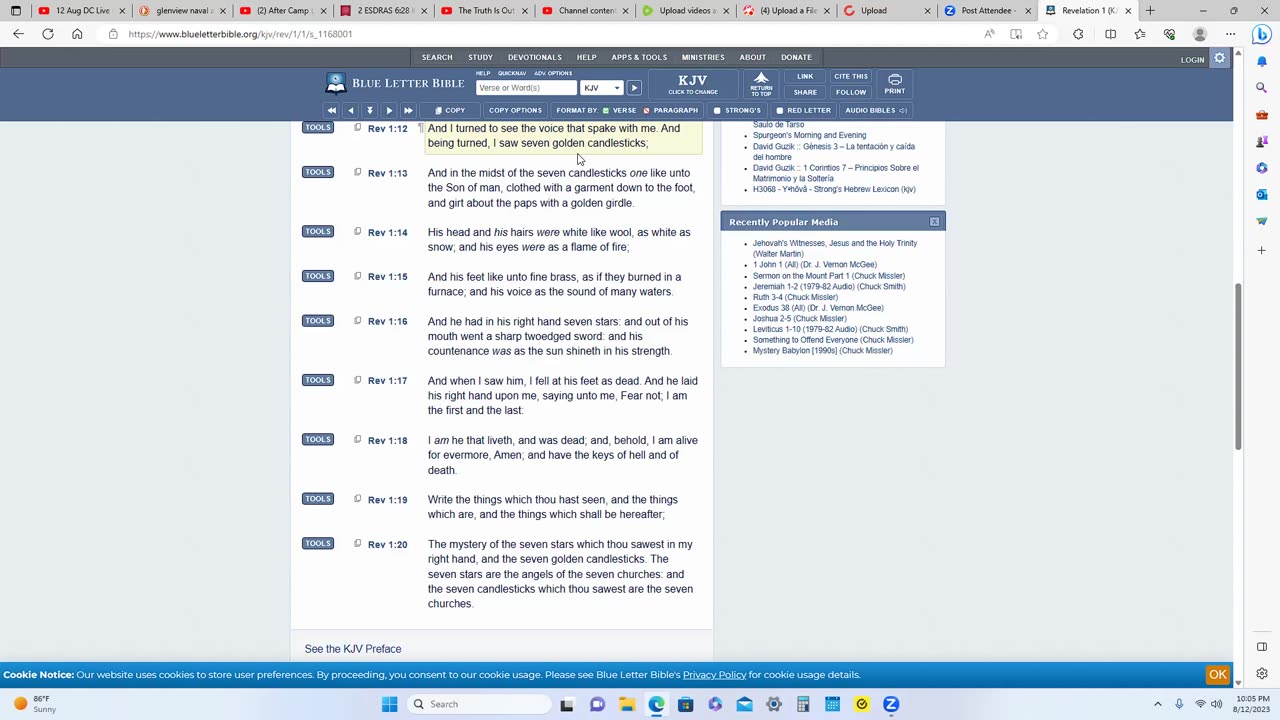Image resolution: width=1280 pixels, height=720 pixels.
Task: Click the Rev 1:16 verse reference link
Action: (x=387, y=322)
